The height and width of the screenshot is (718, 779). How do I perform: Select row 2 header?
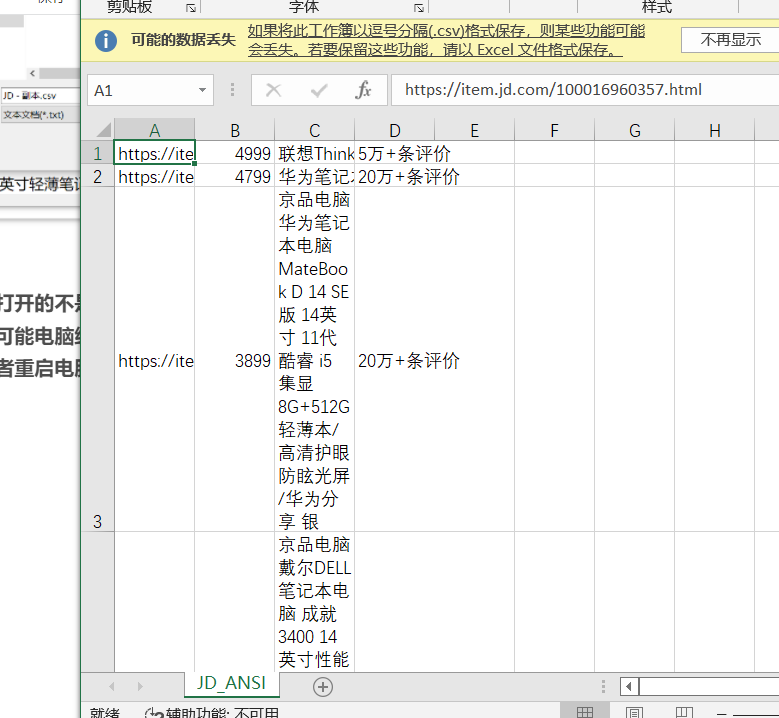point(97,176)
